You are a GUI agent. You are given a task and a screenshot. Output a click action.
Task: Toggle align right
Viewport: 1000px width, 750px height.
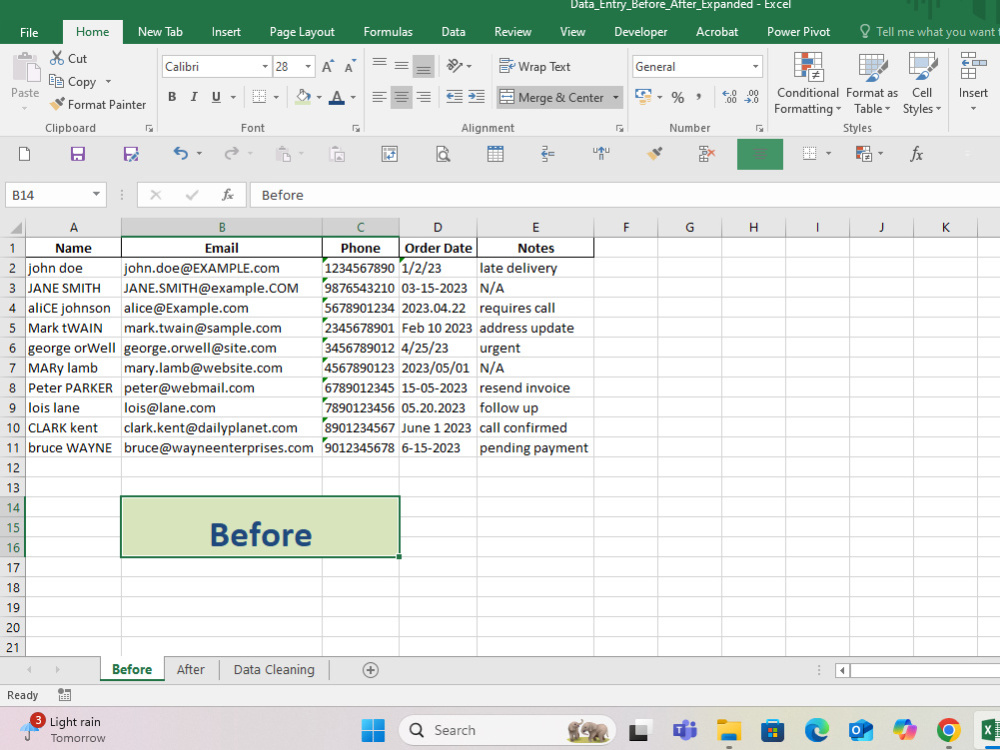click(x=423, y=97)
